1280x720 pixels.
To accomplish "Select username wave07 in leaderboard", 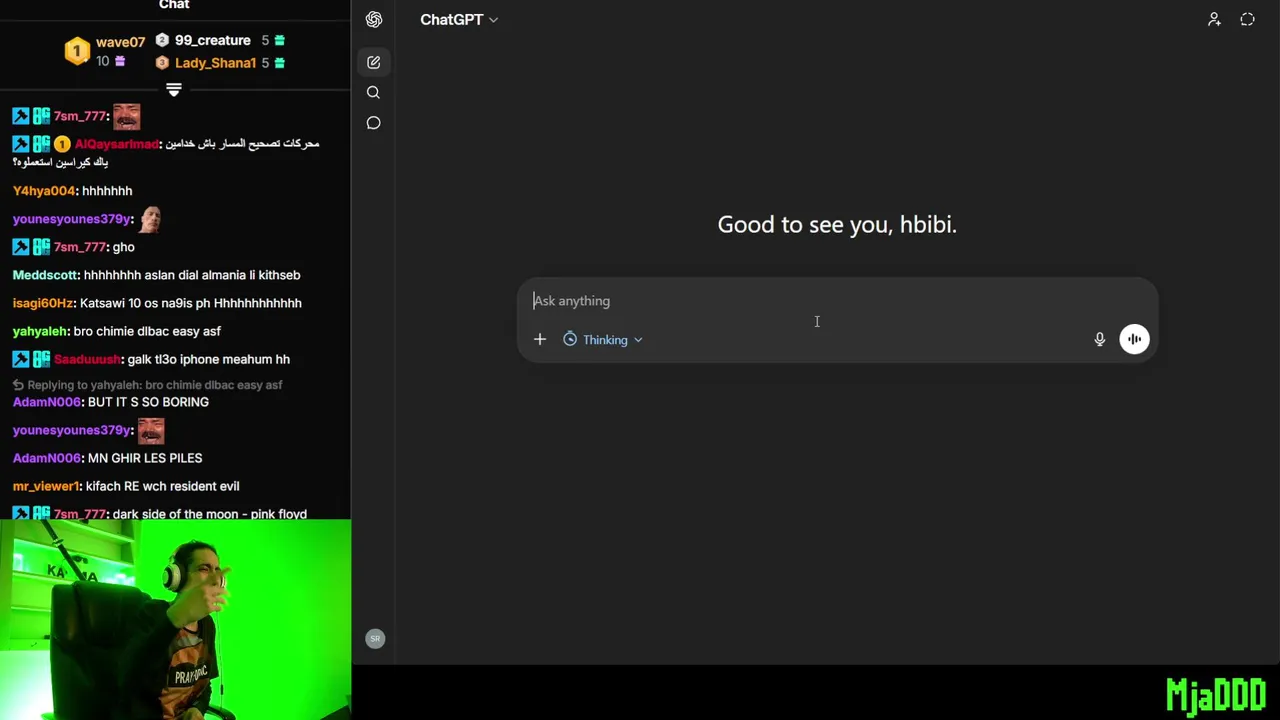I will (x=120, y=42).
